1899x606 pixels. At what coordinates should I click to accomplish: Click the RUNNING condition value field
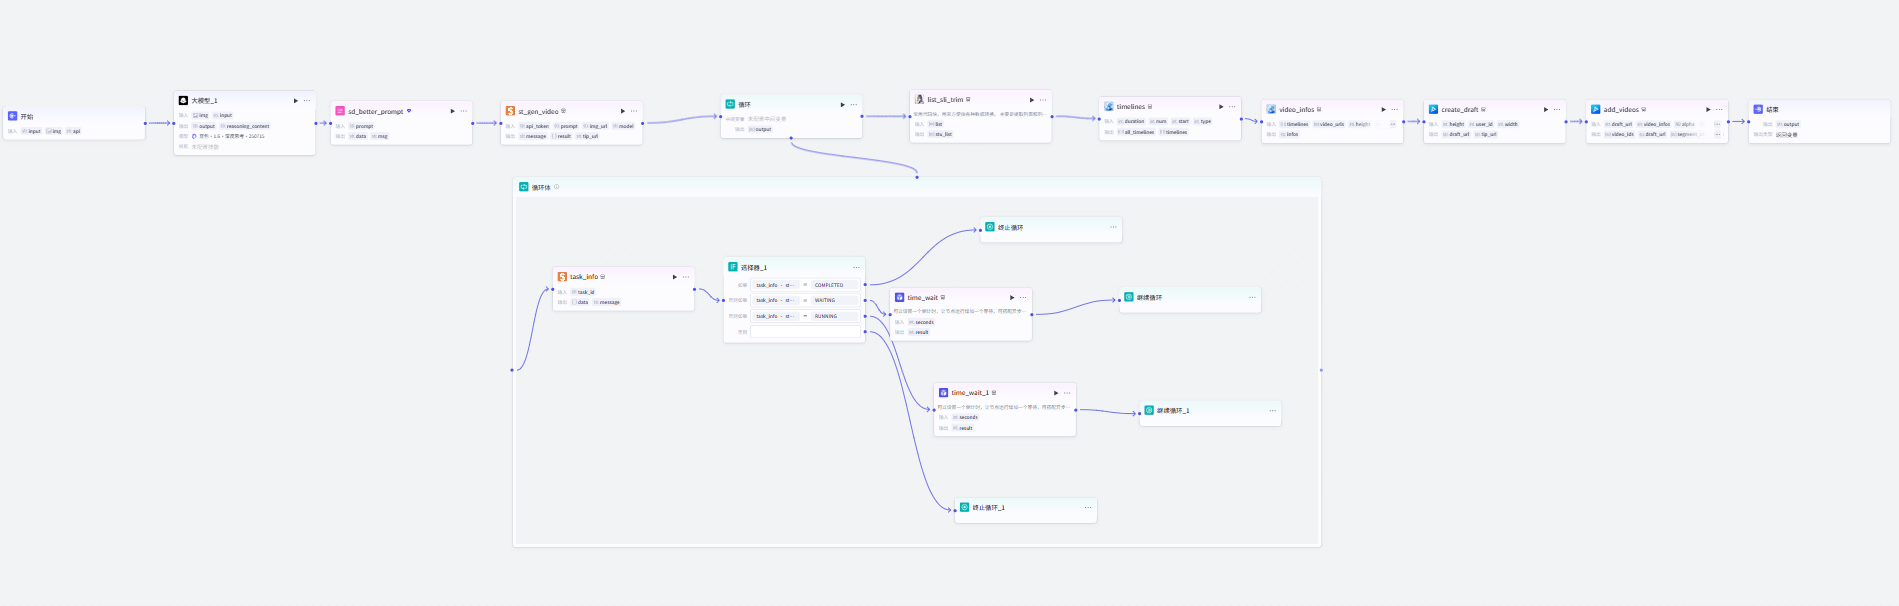[x=835, y=316]
